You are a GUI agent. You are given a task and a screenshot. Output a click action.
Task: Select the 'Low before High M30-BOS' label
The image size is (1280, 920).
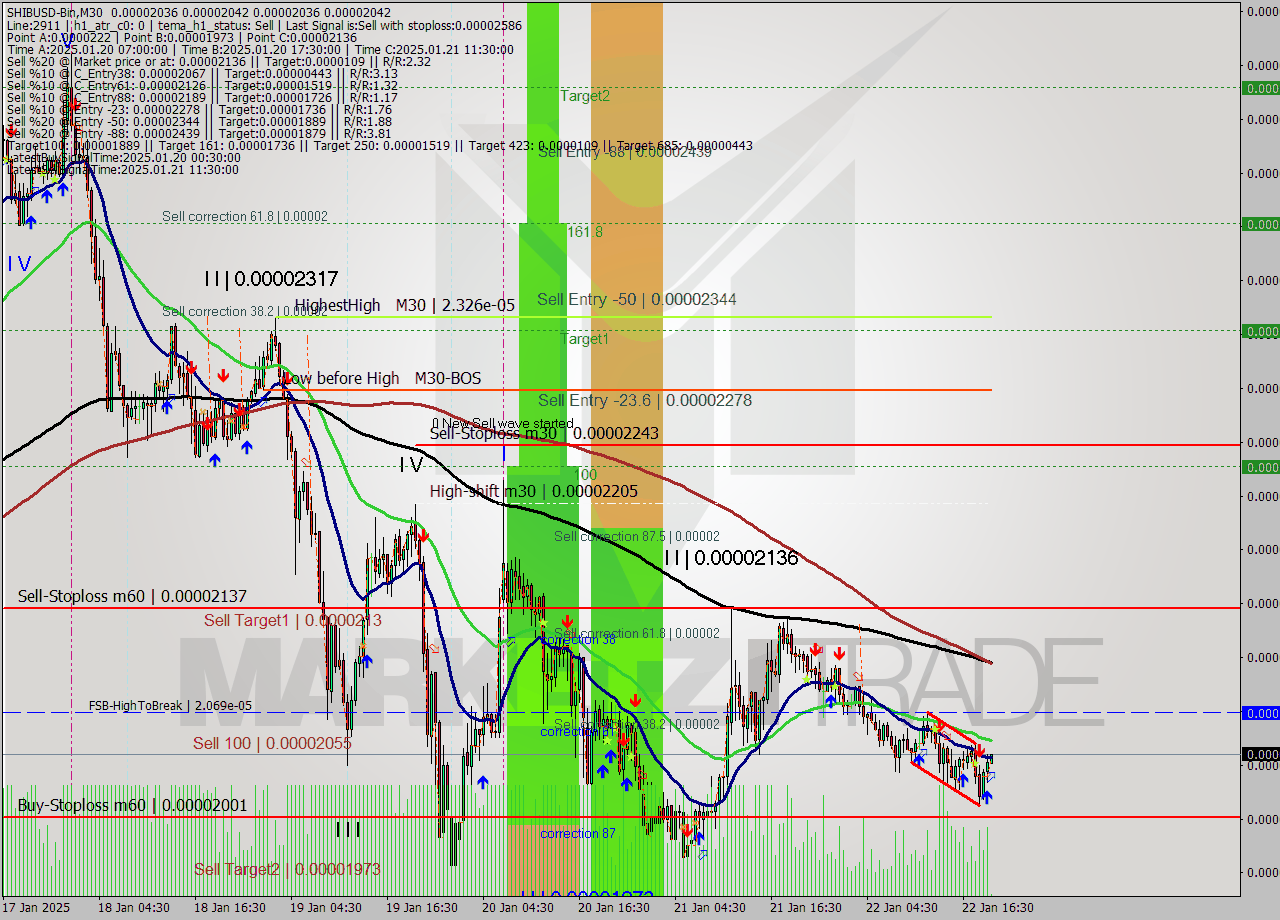click(382, 378)
